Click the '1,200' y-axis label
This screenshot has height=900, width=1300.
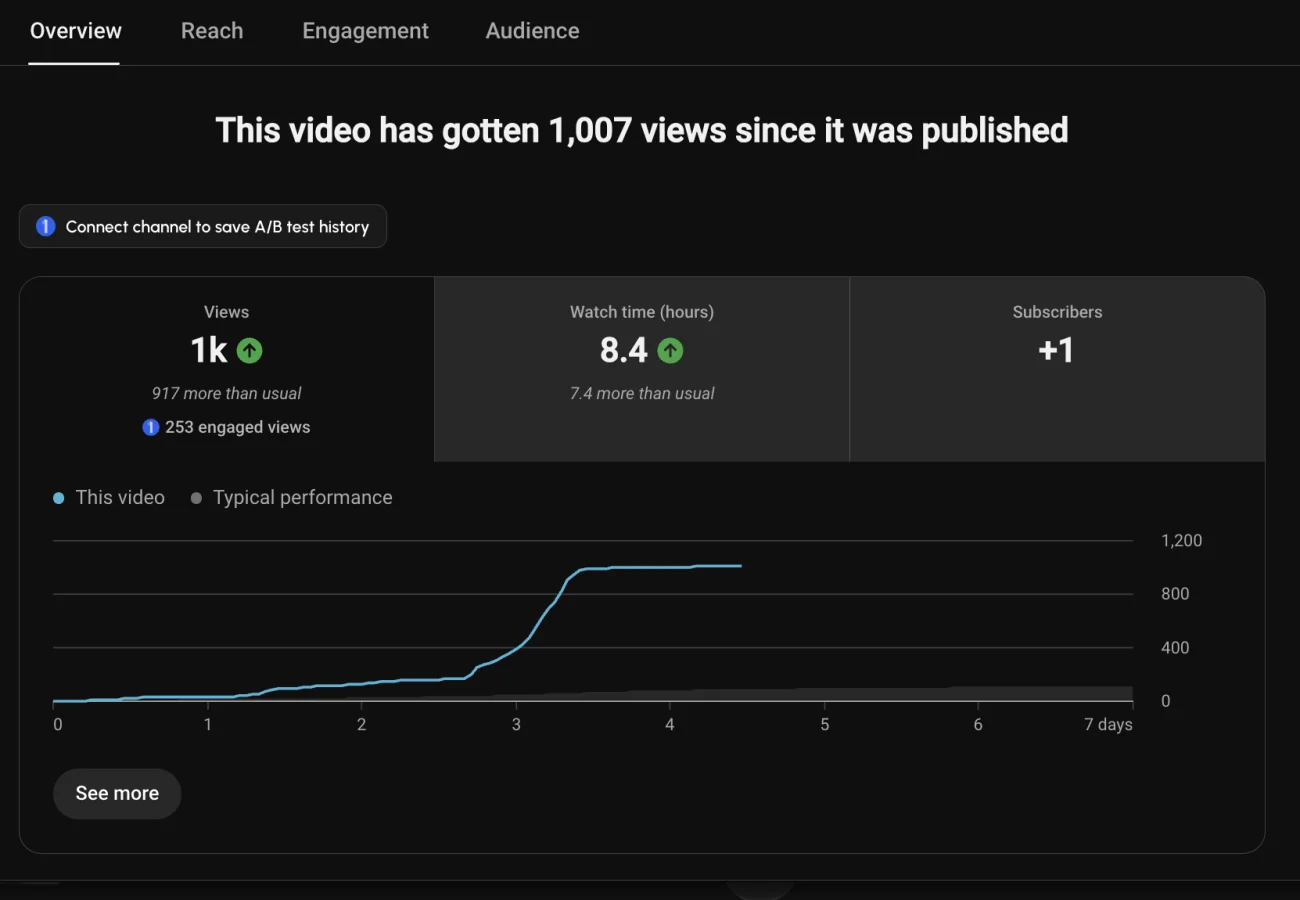tap(1181, 541)
